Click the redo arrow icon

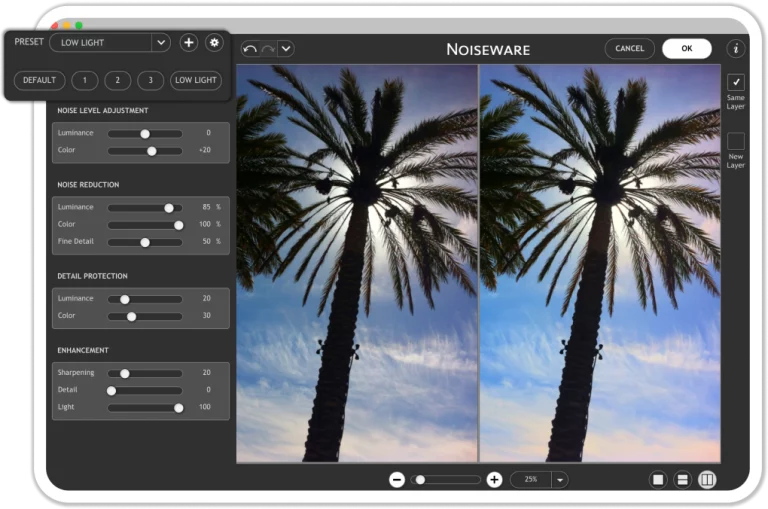267,49
